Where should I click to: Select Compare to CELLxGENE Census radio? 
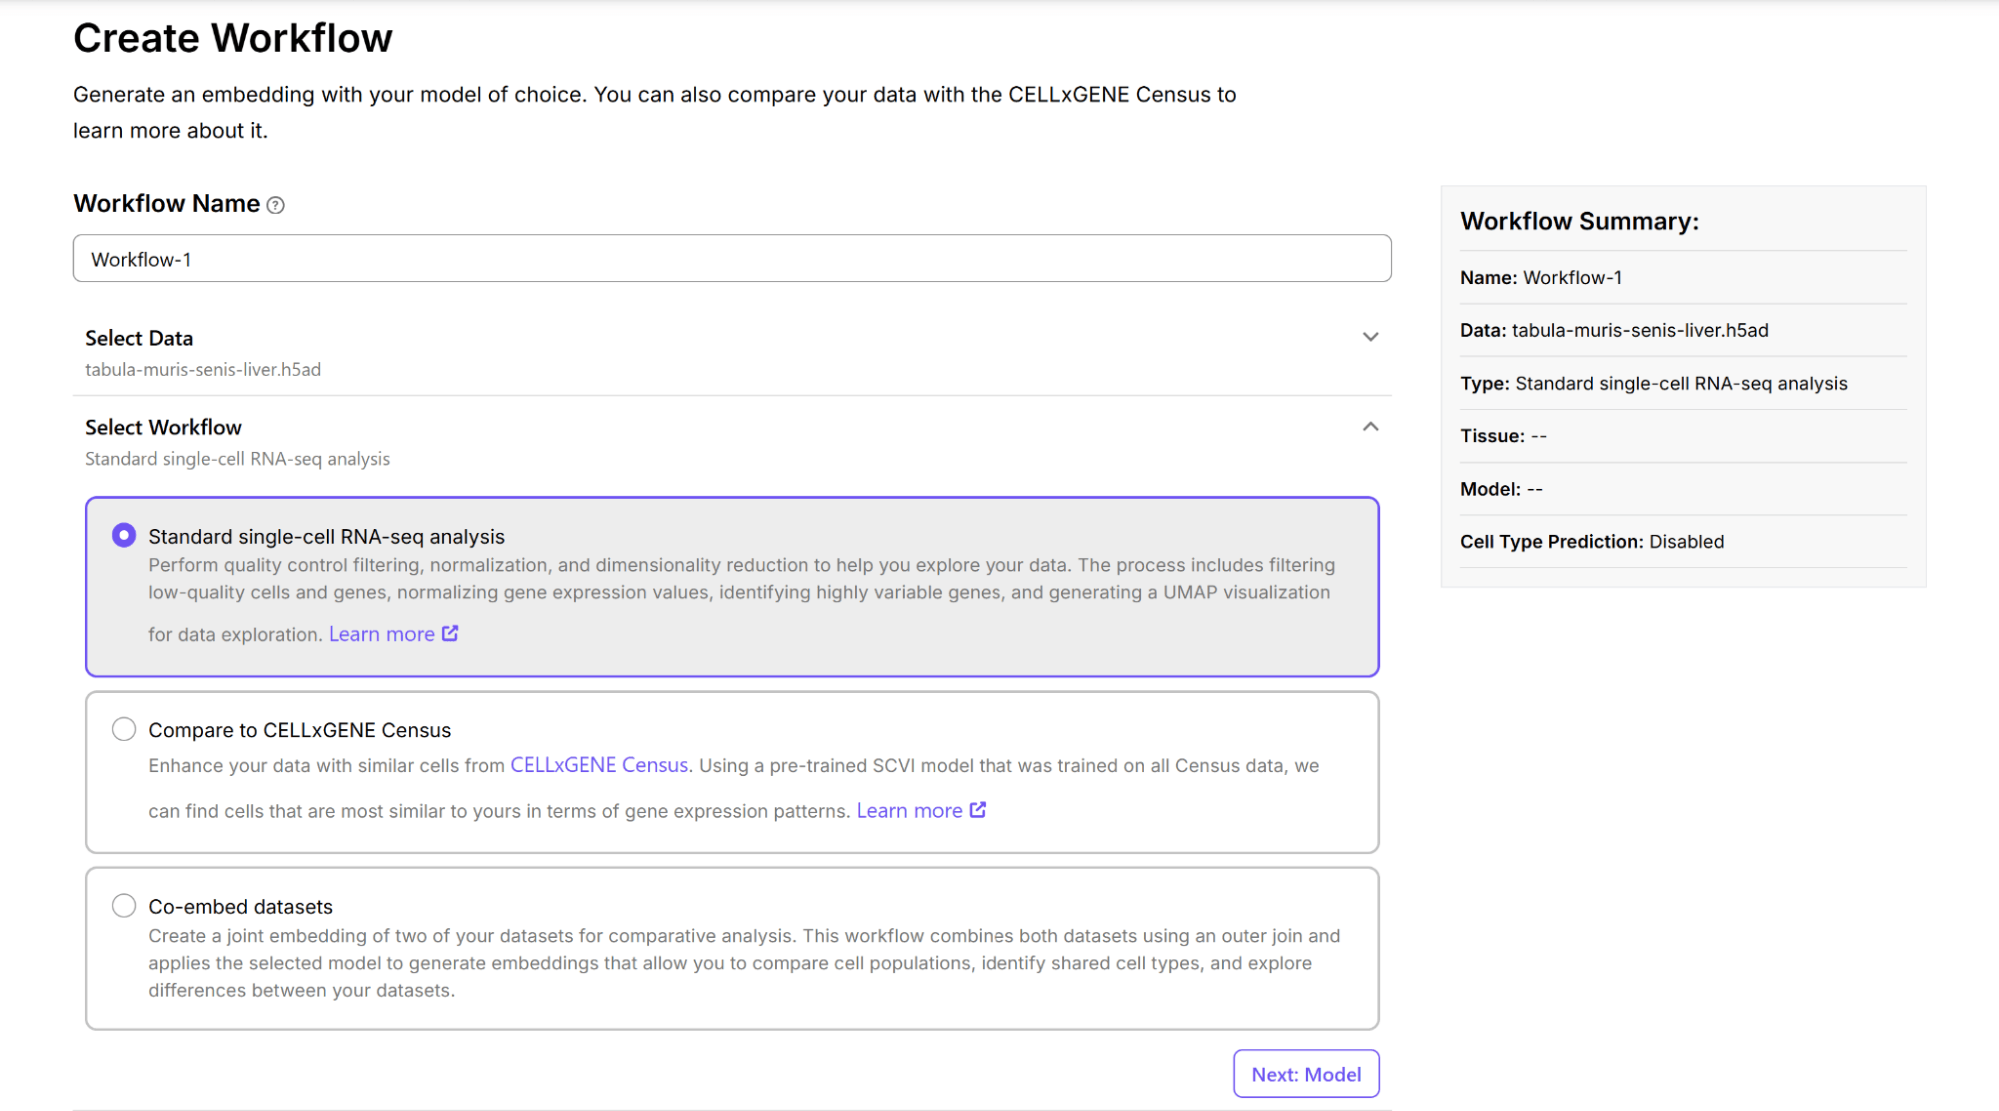124,729
